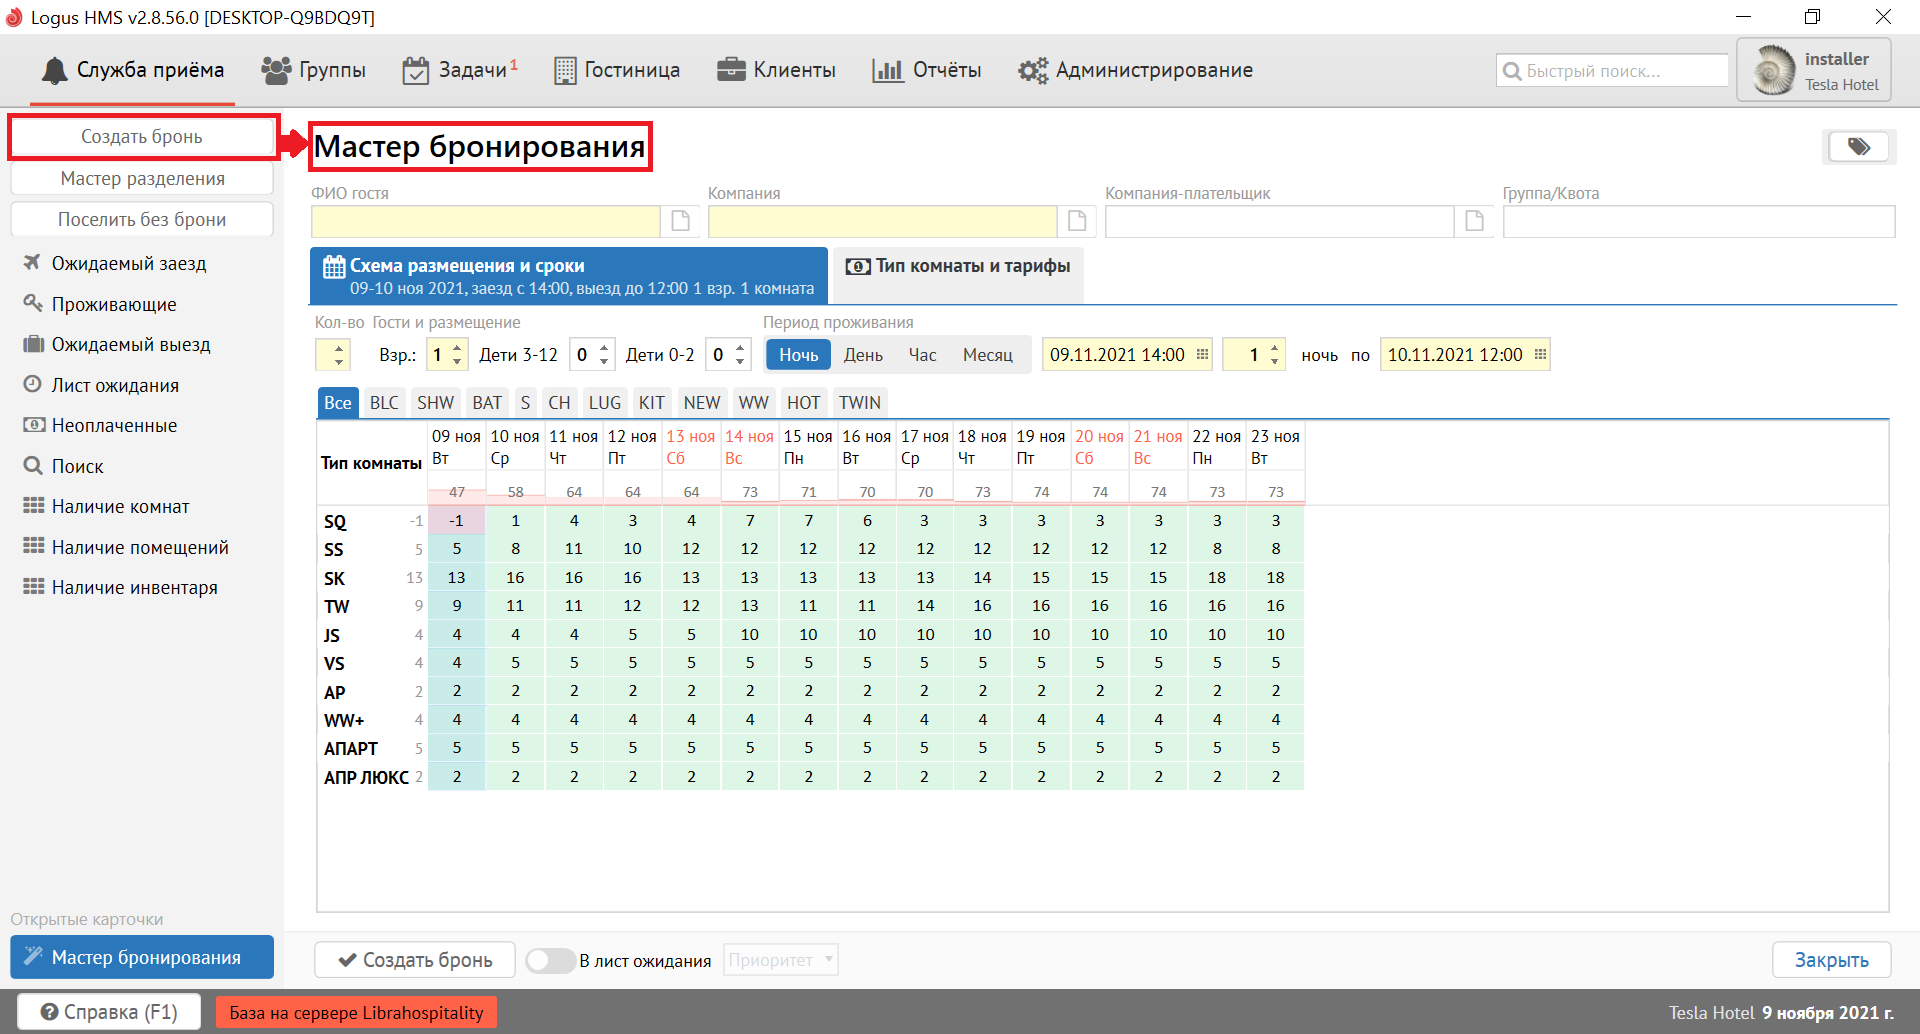Select Ночь period mode
Image resolution: width=1920 pixels, height=1034 pixels.
(x=798, y=355)
